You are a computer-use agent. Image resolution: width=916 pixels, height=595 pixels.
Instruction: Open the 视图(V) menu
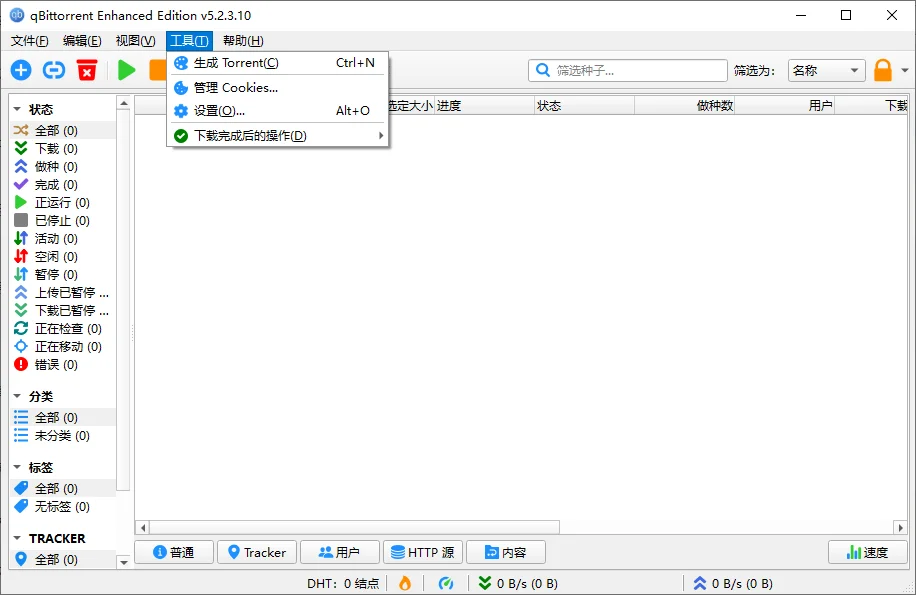[136, 41]
